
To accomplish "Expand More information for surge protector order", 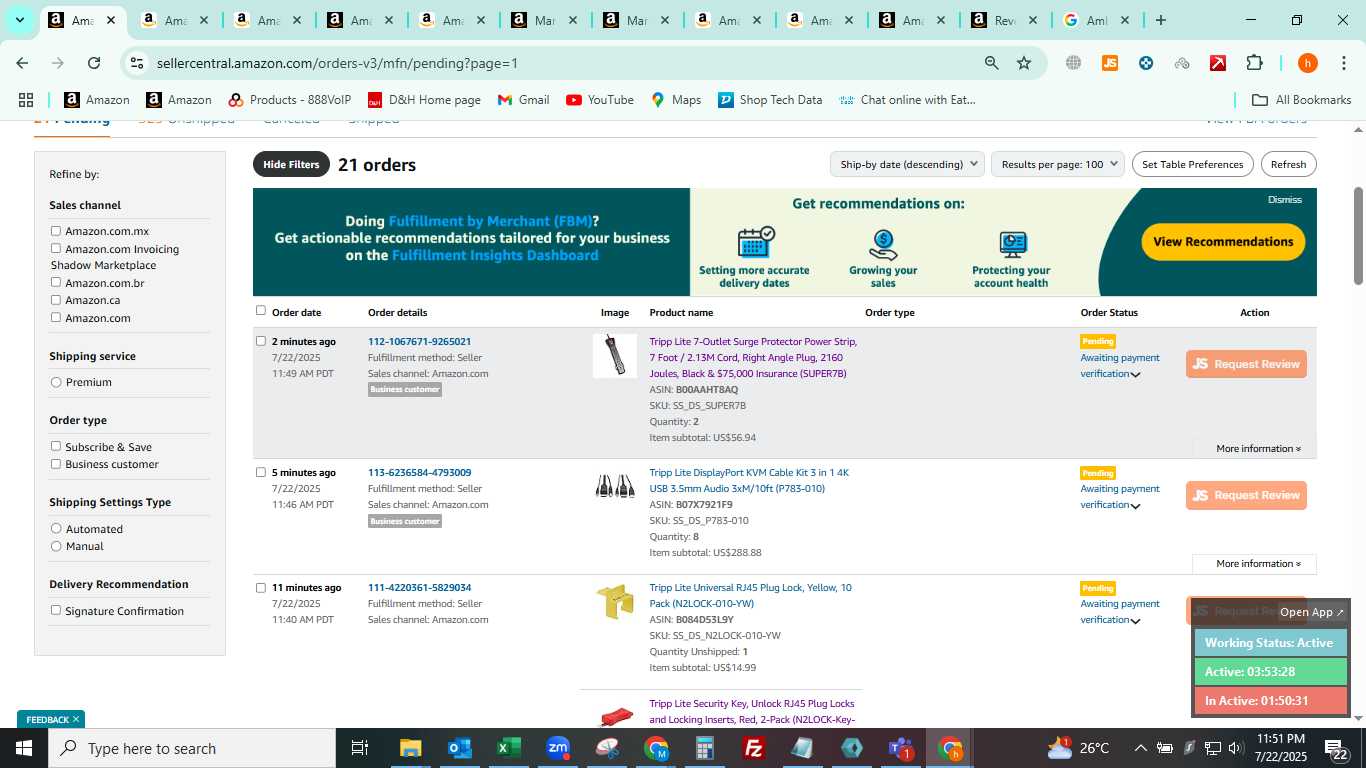I will (1258, 449).
